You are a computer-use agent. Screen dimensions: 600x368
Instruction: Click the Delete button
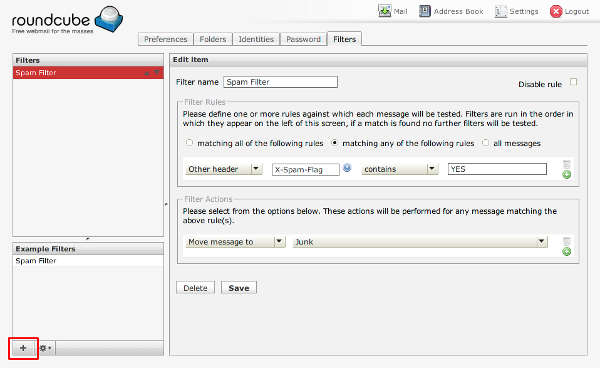click(195, 288)
